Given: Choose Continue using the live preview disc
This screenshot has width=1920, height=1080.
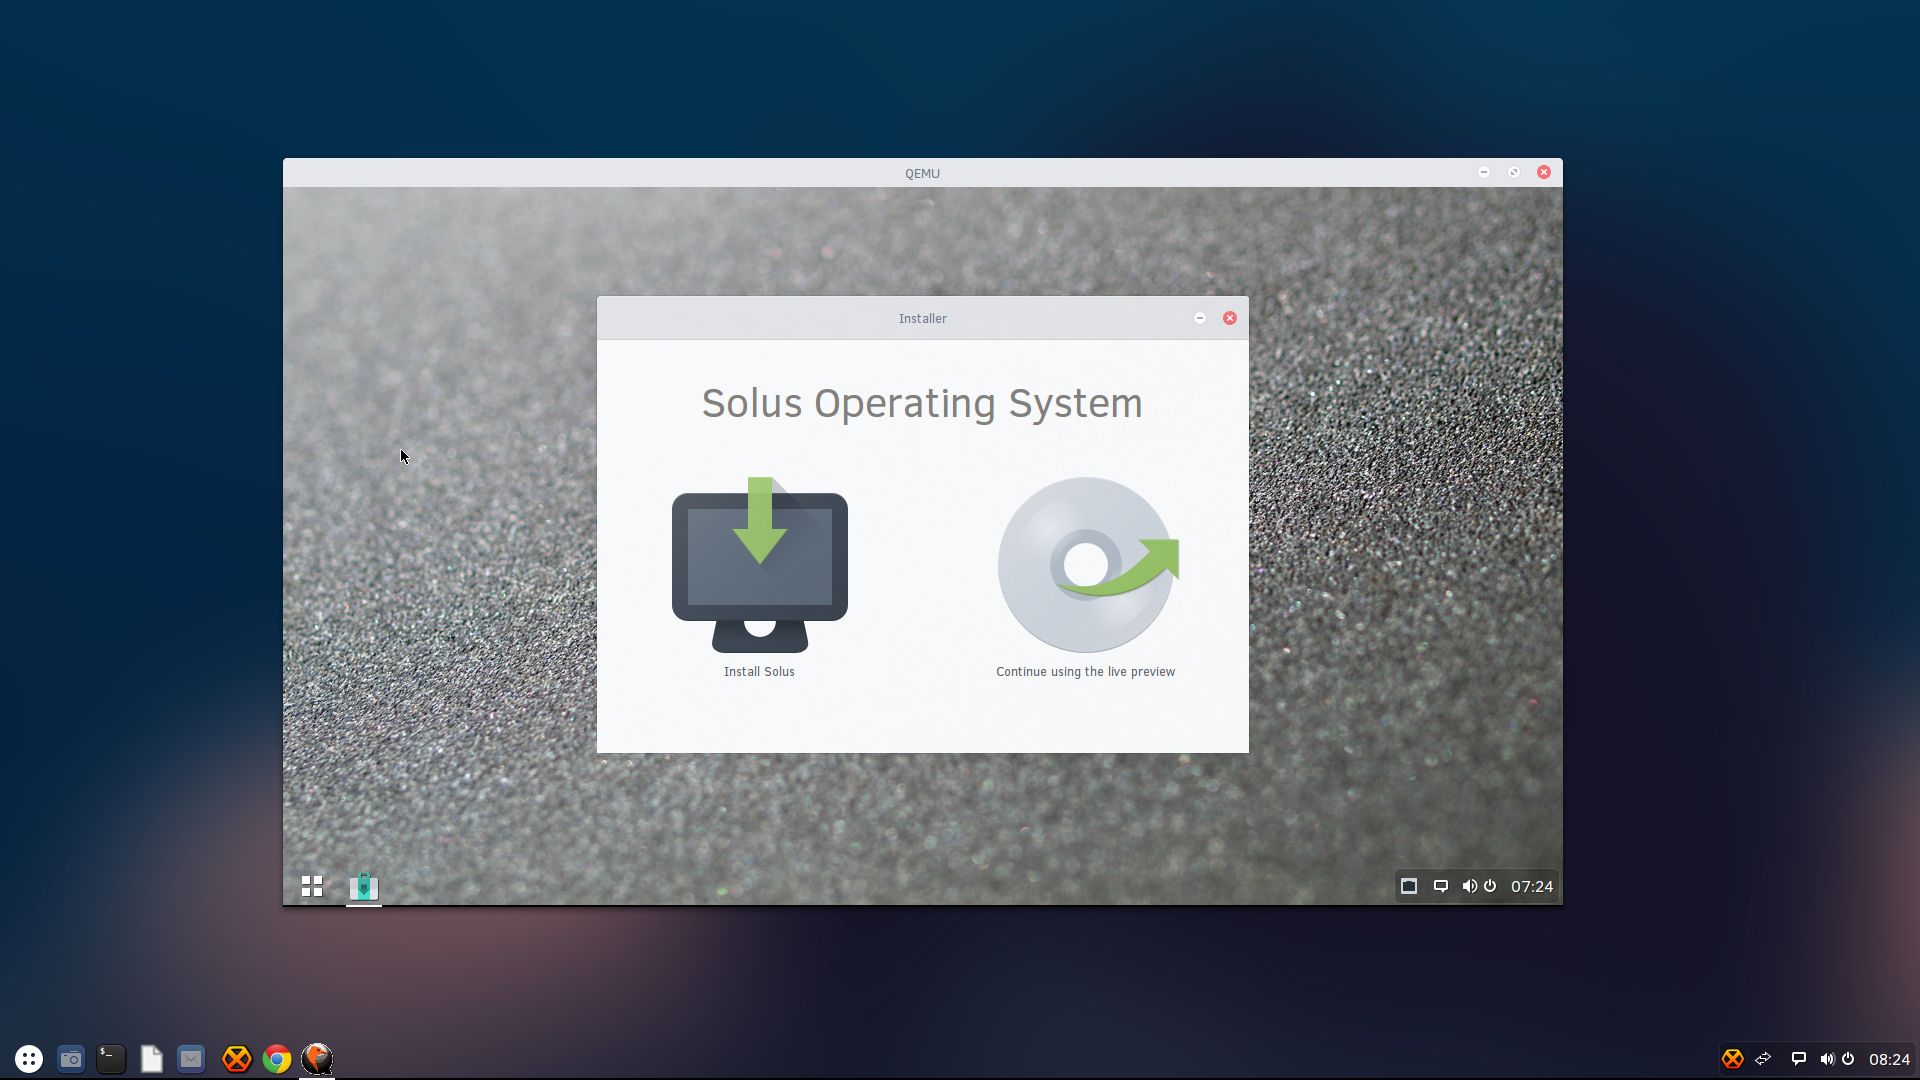Looking at the screenshot, I should [x=1087, y=565].
